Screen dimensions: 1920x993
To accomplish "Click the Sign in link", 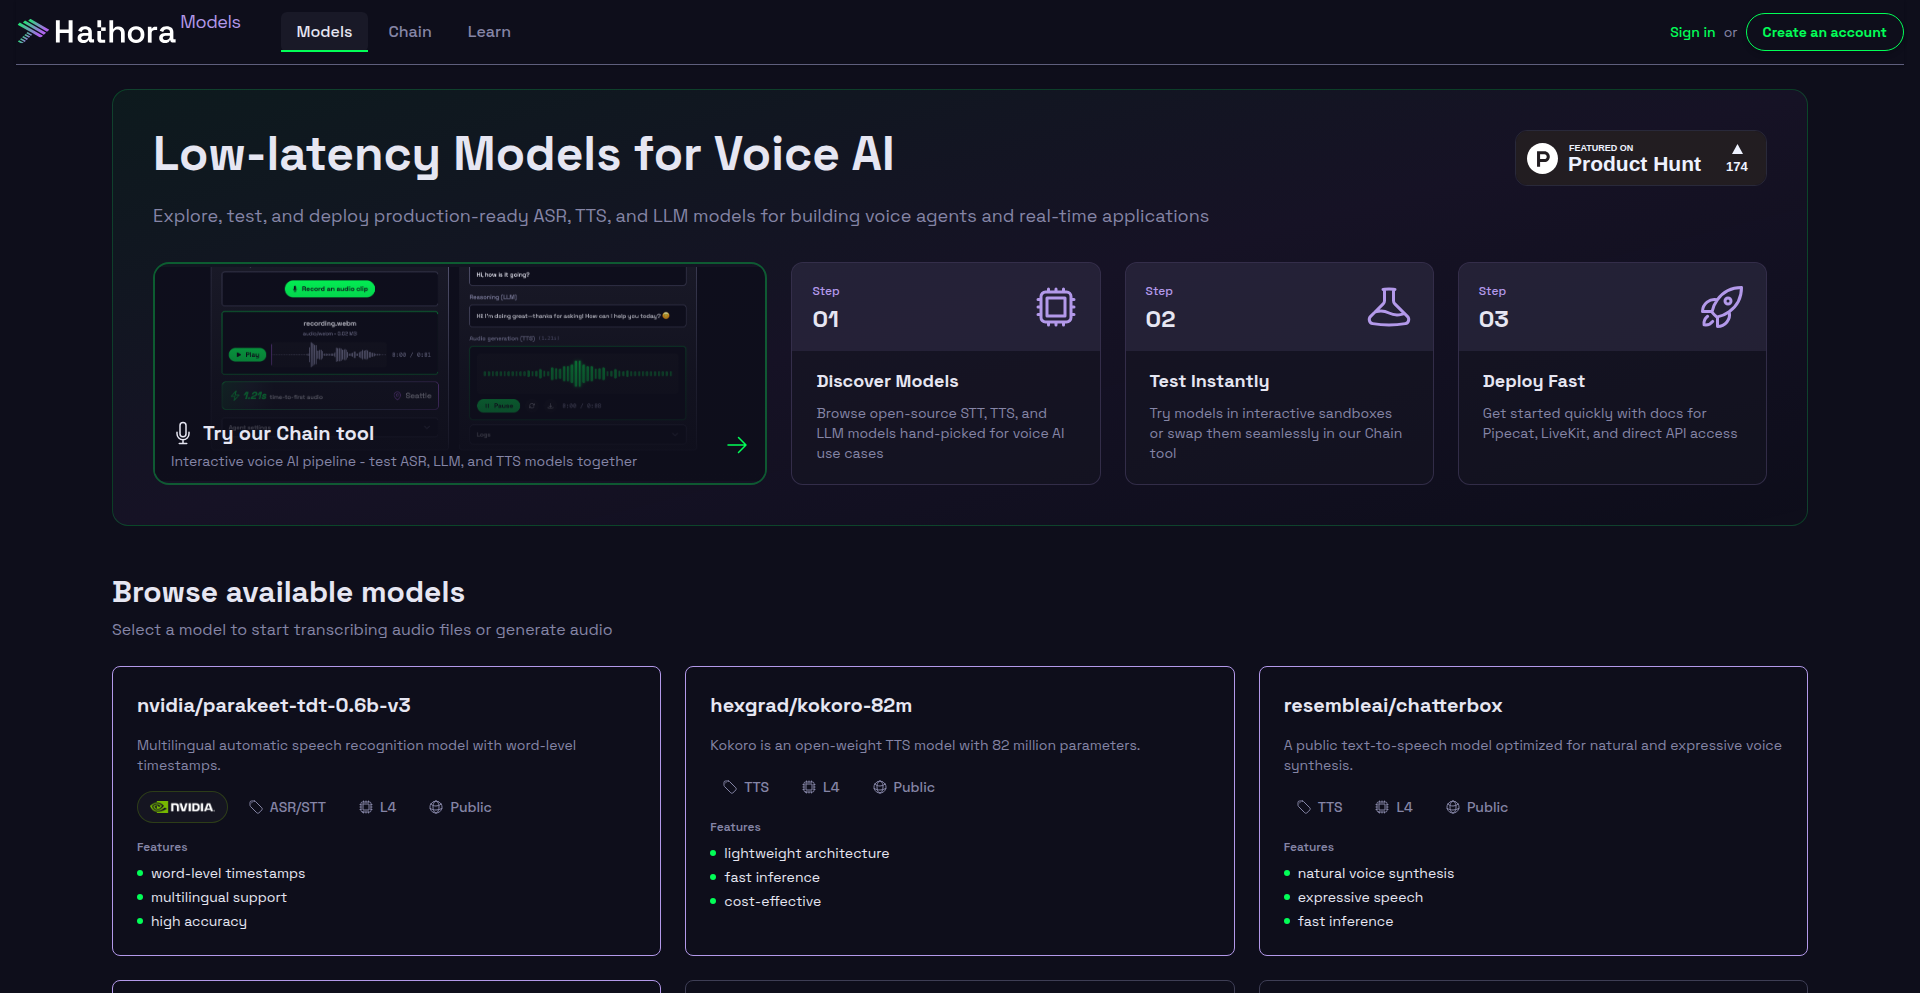I will (1692, 32).
